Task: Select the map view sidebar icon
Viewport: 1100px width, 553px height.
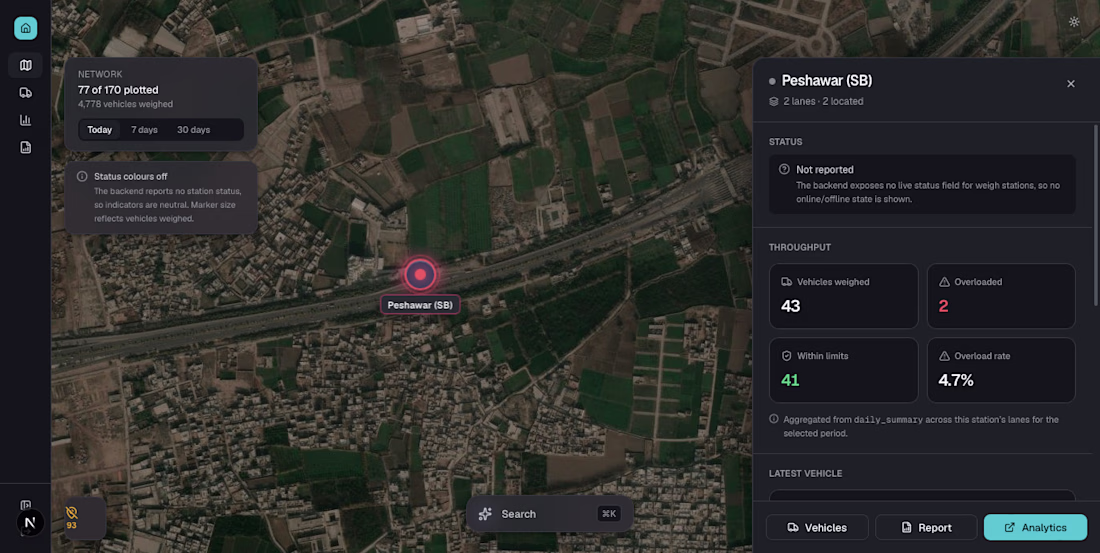Action: pos(25,65)
